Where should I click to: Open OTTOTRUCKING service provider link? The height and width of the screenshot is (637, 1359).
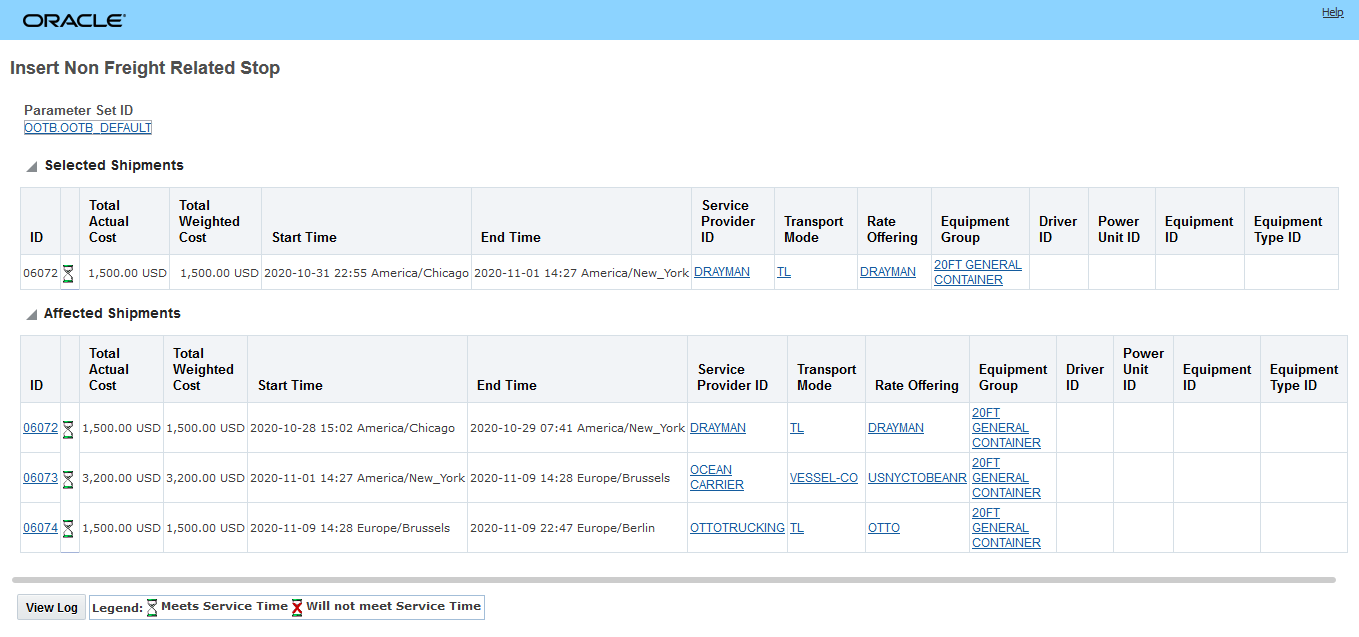(x=737, y=528)
